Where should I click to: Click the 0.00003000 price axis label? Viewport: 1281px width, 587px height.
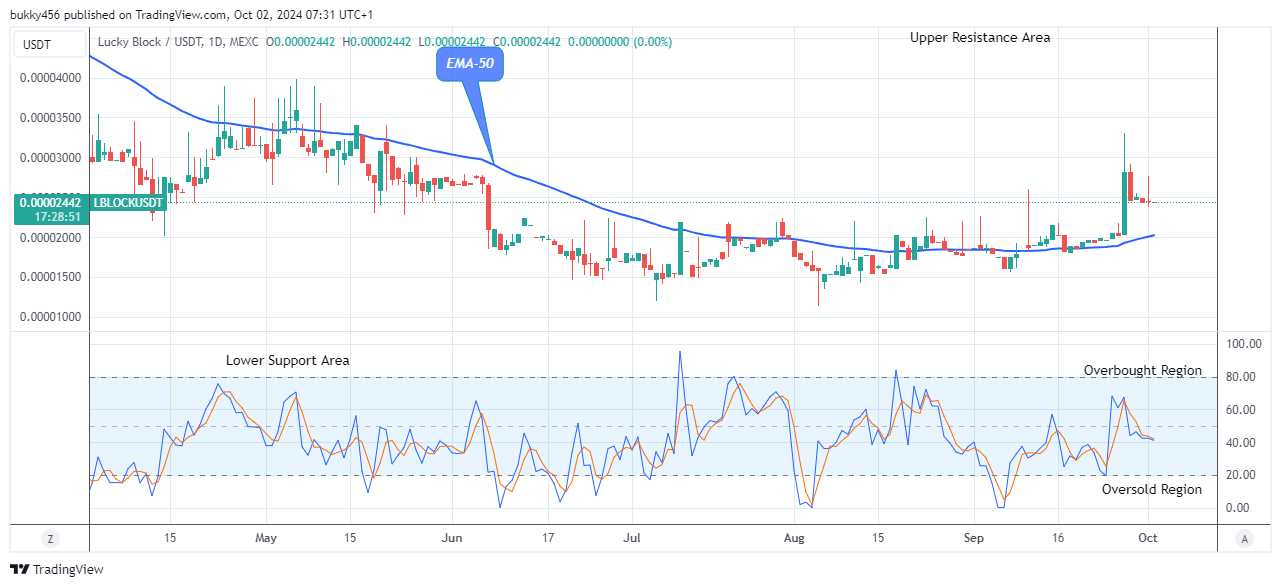pyautogui.click(x=49, y=158)
